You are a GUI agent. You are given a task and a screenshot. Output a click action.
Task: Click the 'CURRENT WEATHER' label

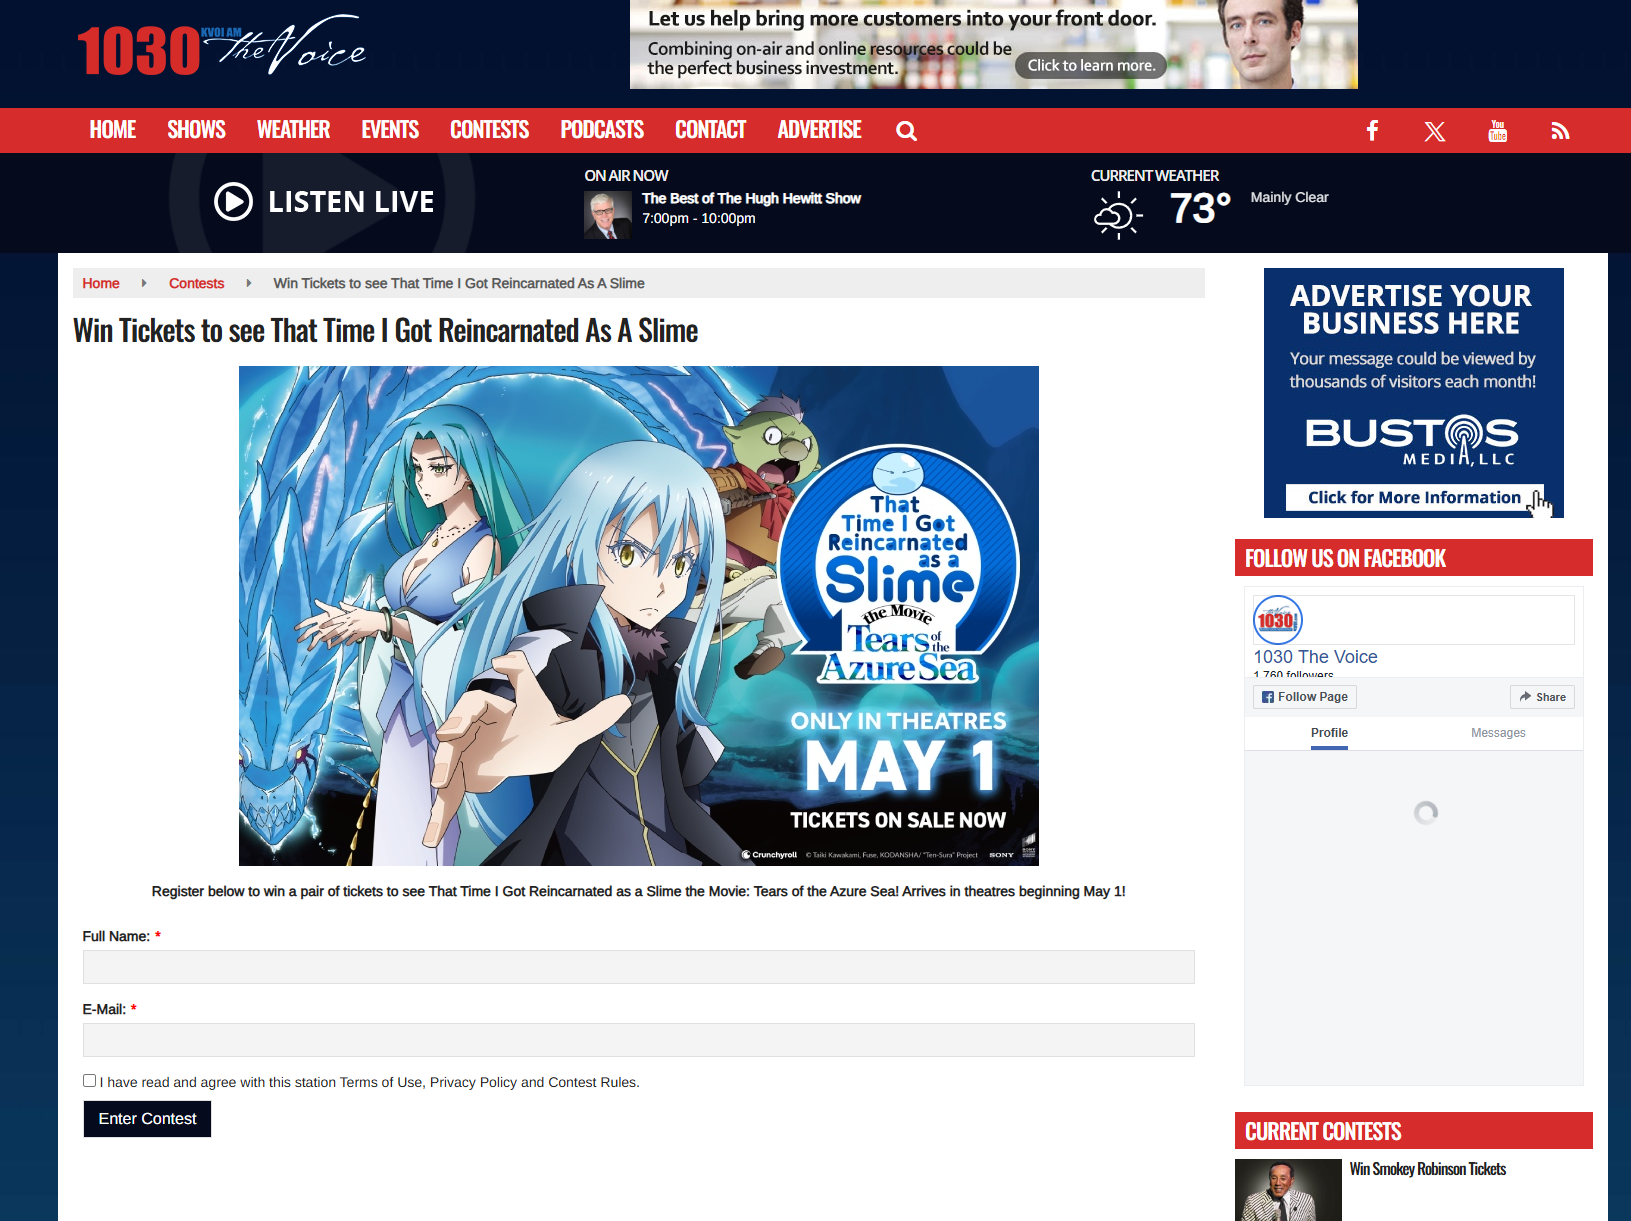tap(1155, 176)
